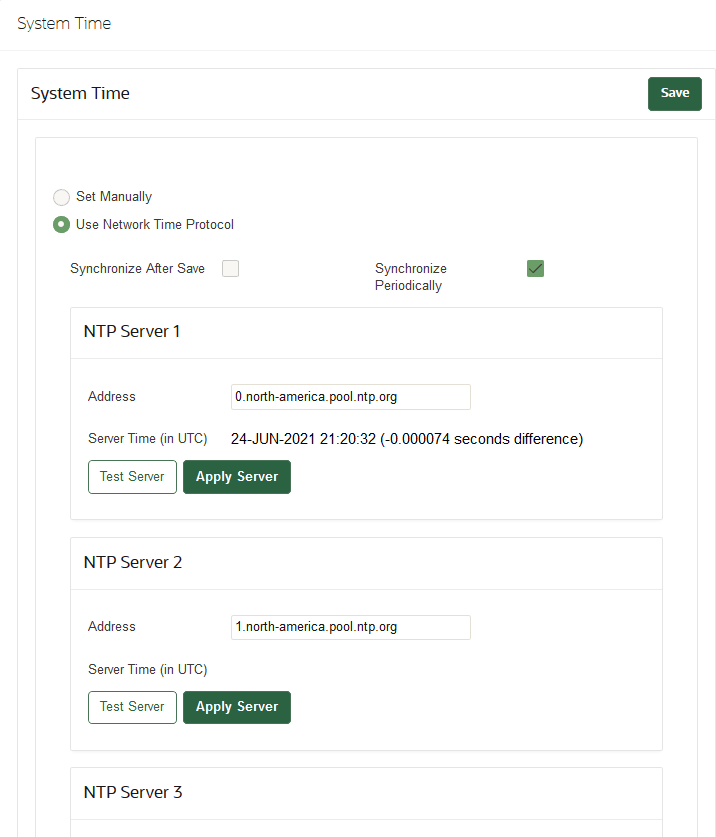This screenshot has width=716, height=837.
Task: Click the NTP Server 2 address input
Action: click(x=350, y=627)
